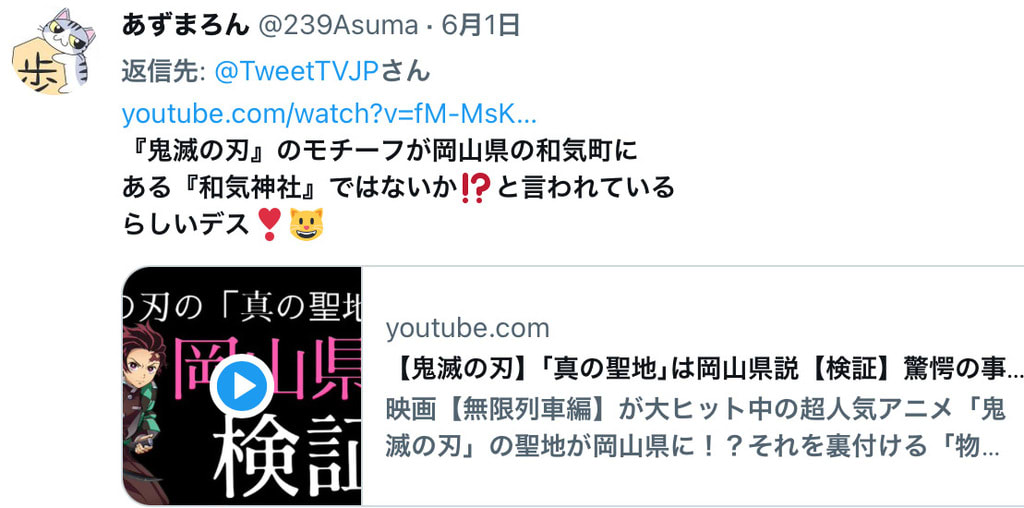Click tweet text line mentioning 和気神社
Viewport: 1024px width, 508px height.
tap(398, 188)
